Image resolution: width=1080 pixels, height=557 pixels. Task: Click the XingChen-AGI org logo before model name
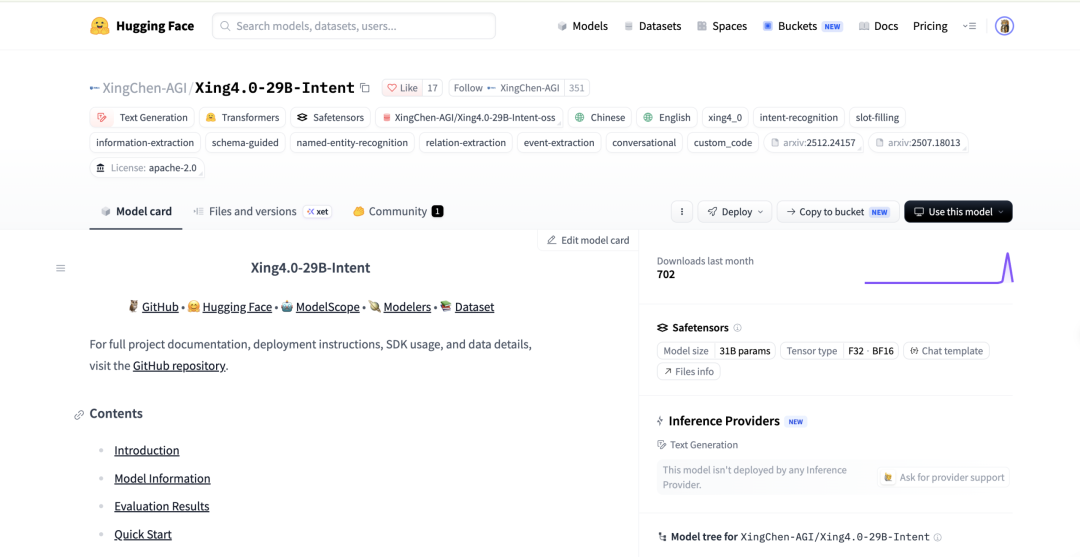(94, 88)
